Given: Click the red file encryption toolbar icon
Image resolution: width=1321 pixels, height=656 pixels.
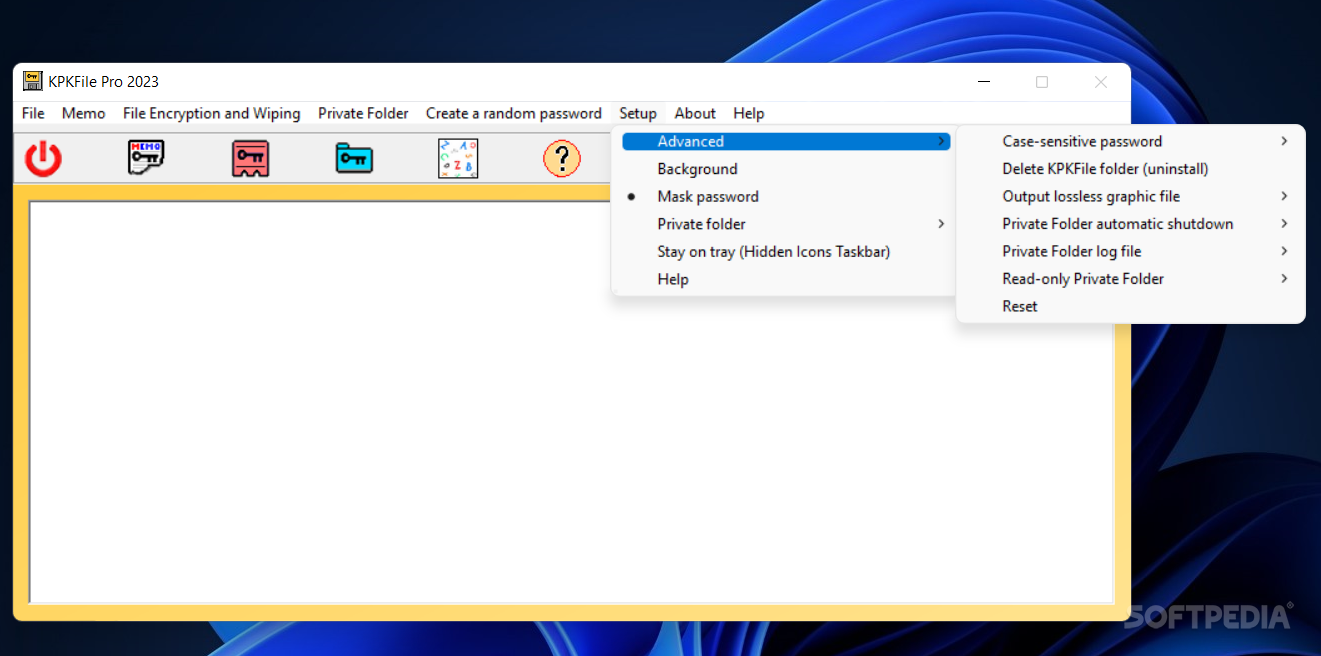Looking at the screenshot, I should (250, 158).
